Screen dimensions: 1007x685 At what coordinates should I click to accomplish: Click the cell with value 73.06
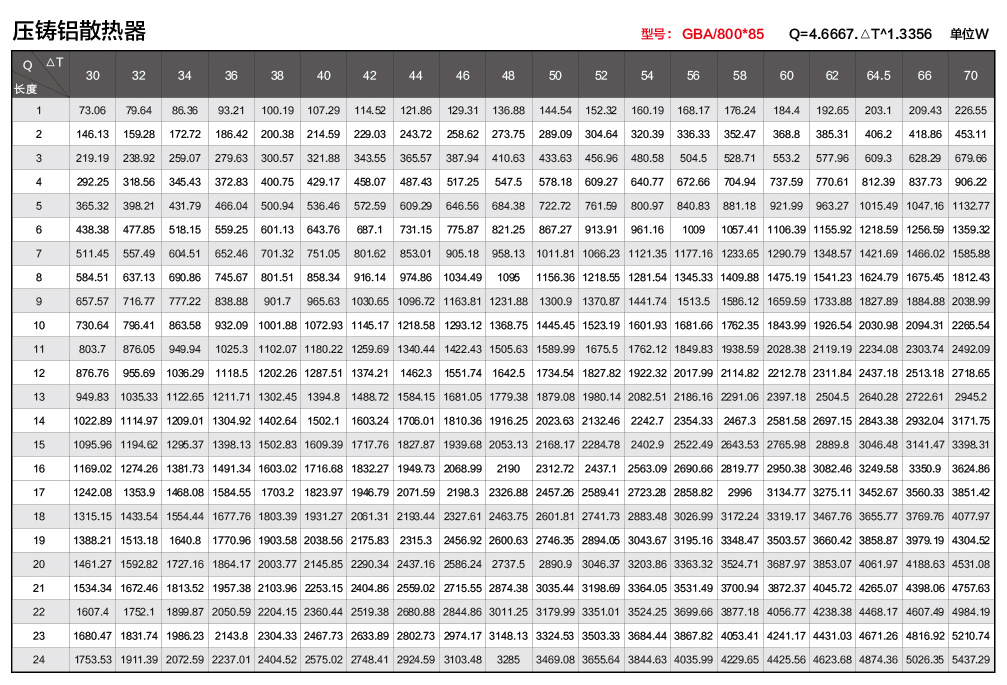click(92, 111)
